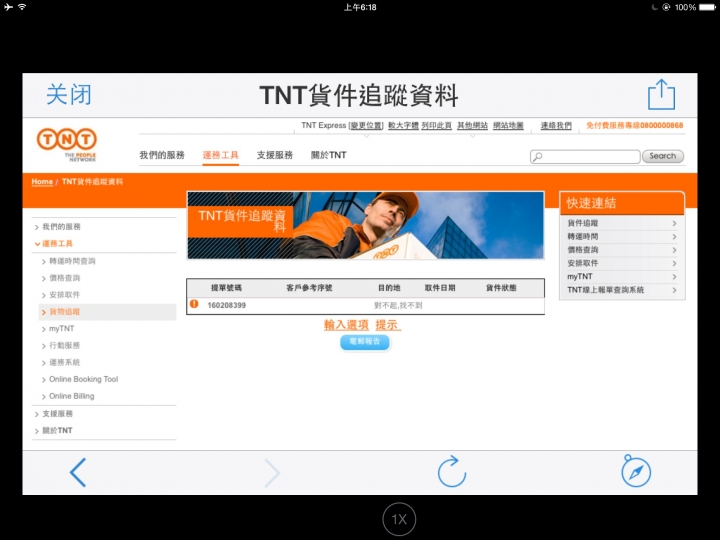Screen dimensions: 720x540
Task: Go back with the left arrow button
Action: coord(78,472)
